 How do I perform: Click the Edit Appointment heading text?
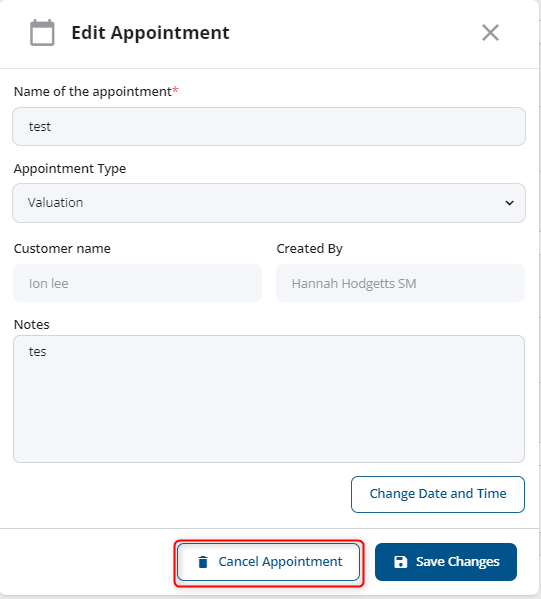pos(151,33)
